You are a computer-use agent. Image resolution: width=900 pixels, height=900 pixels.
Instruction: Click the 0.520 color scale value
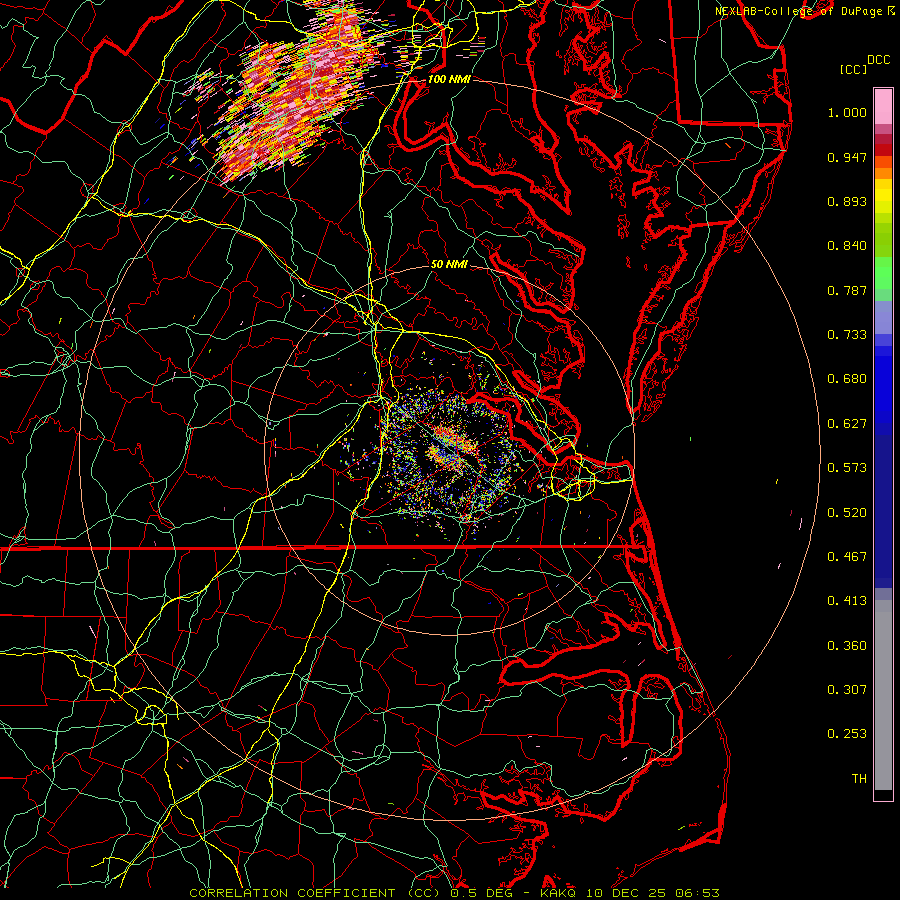click(x=847, y=513)
